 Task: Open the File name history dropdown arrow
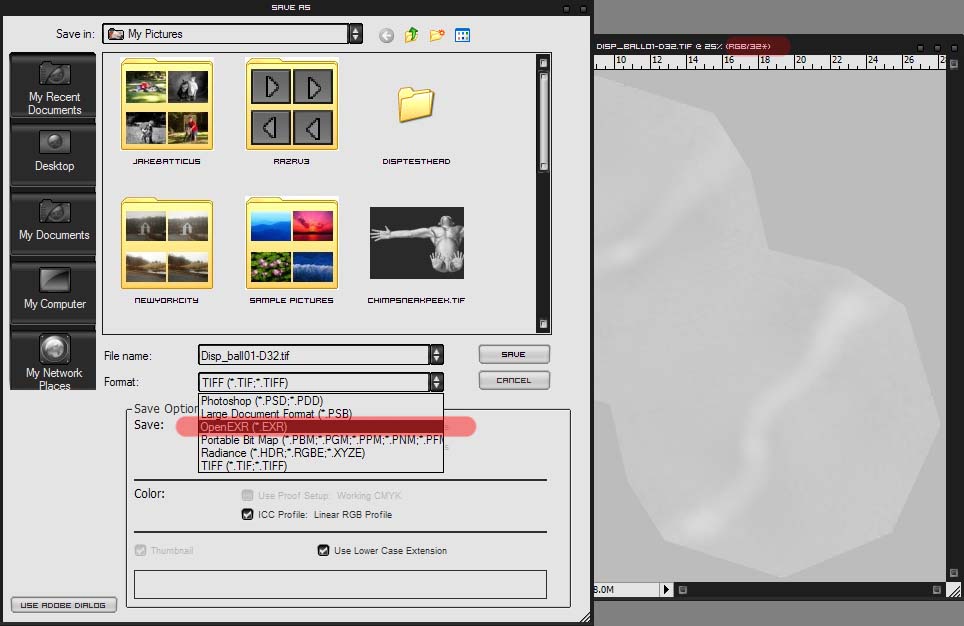pos(436,355)
